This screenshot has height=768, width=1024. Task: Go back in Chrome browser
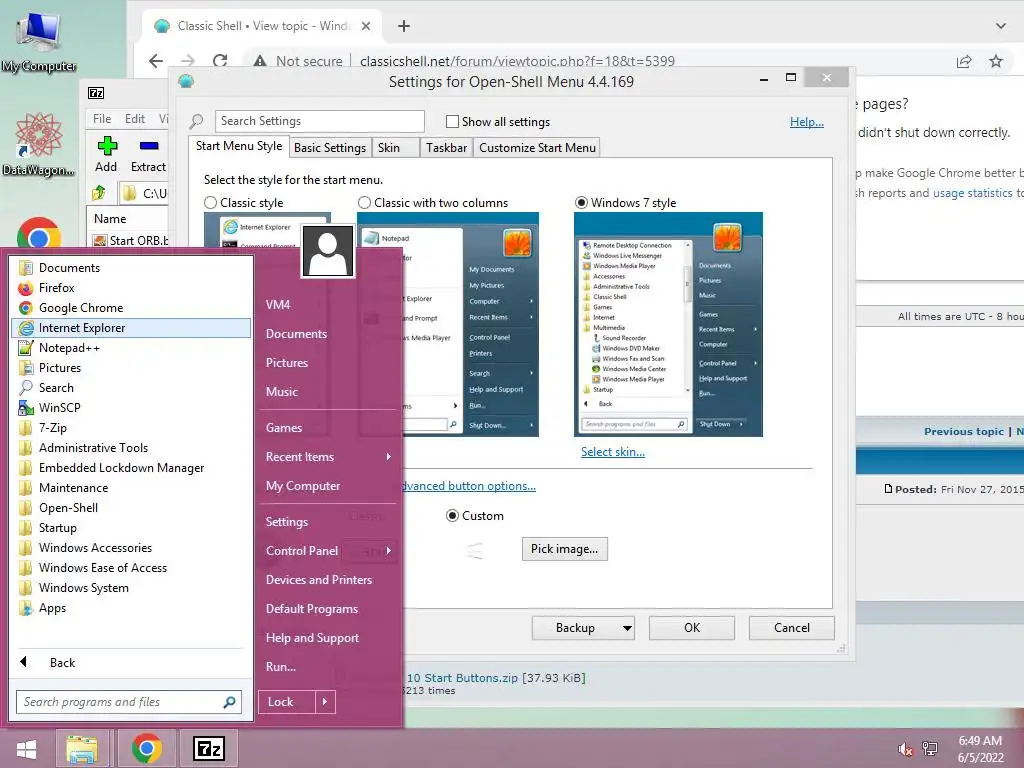(x=155, y=61)
